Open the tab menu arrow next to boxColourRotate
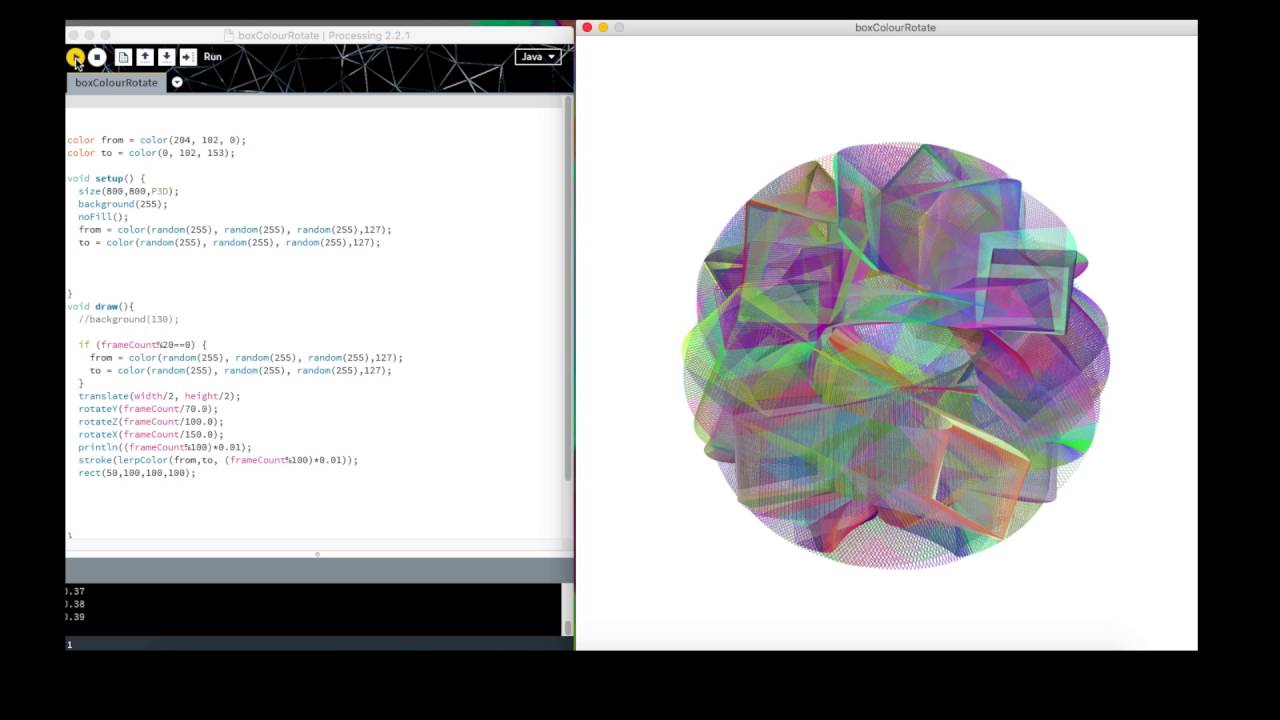This screenshot has height=720, width=1280. pos(177,82)
